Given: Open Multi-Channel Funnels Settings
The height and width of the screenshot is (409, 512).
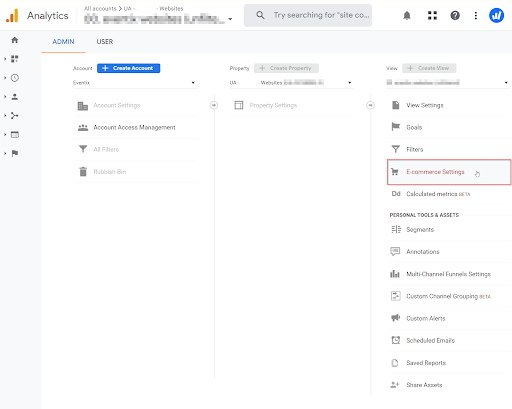Looking at the screenshot, I should (449, 274).
